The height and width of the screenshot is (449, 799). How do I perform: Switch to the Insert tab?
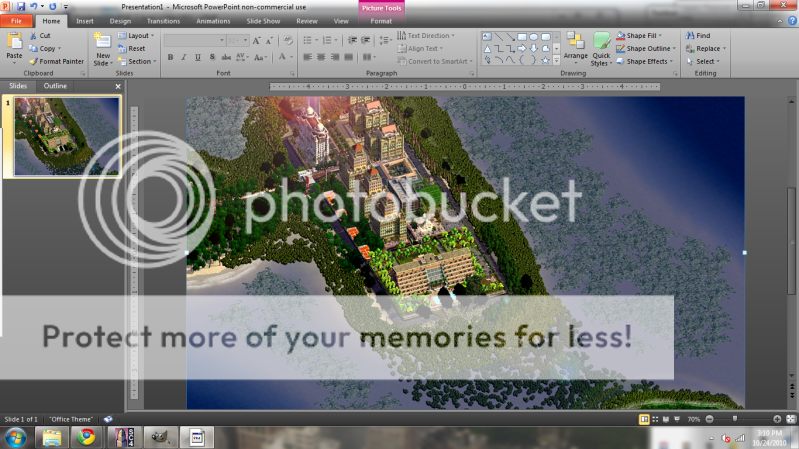pyautogui.click(x=85, y=21)
